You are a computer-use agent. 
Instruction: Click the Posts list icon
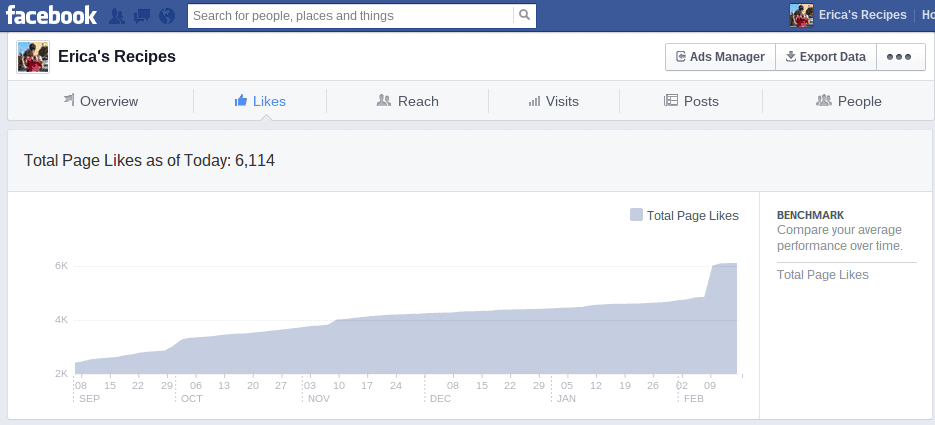pos(671,100)
